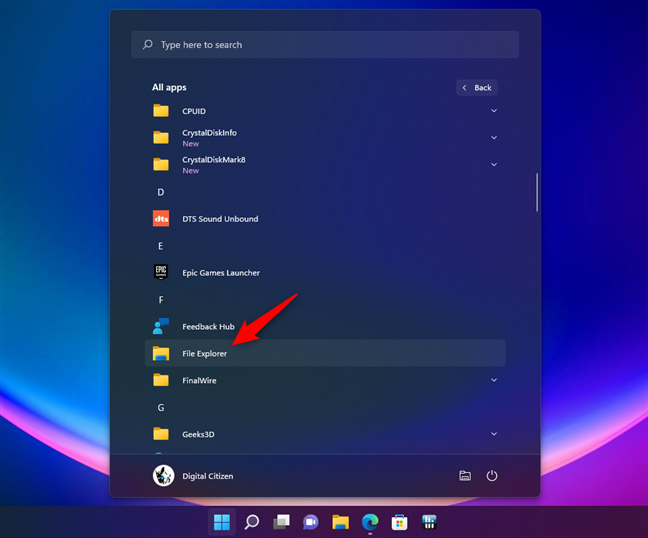The height and width of the screenshot is (538, 648).
Task: Click the DTS Sound Unbound label
Action: tap(220, 219)
